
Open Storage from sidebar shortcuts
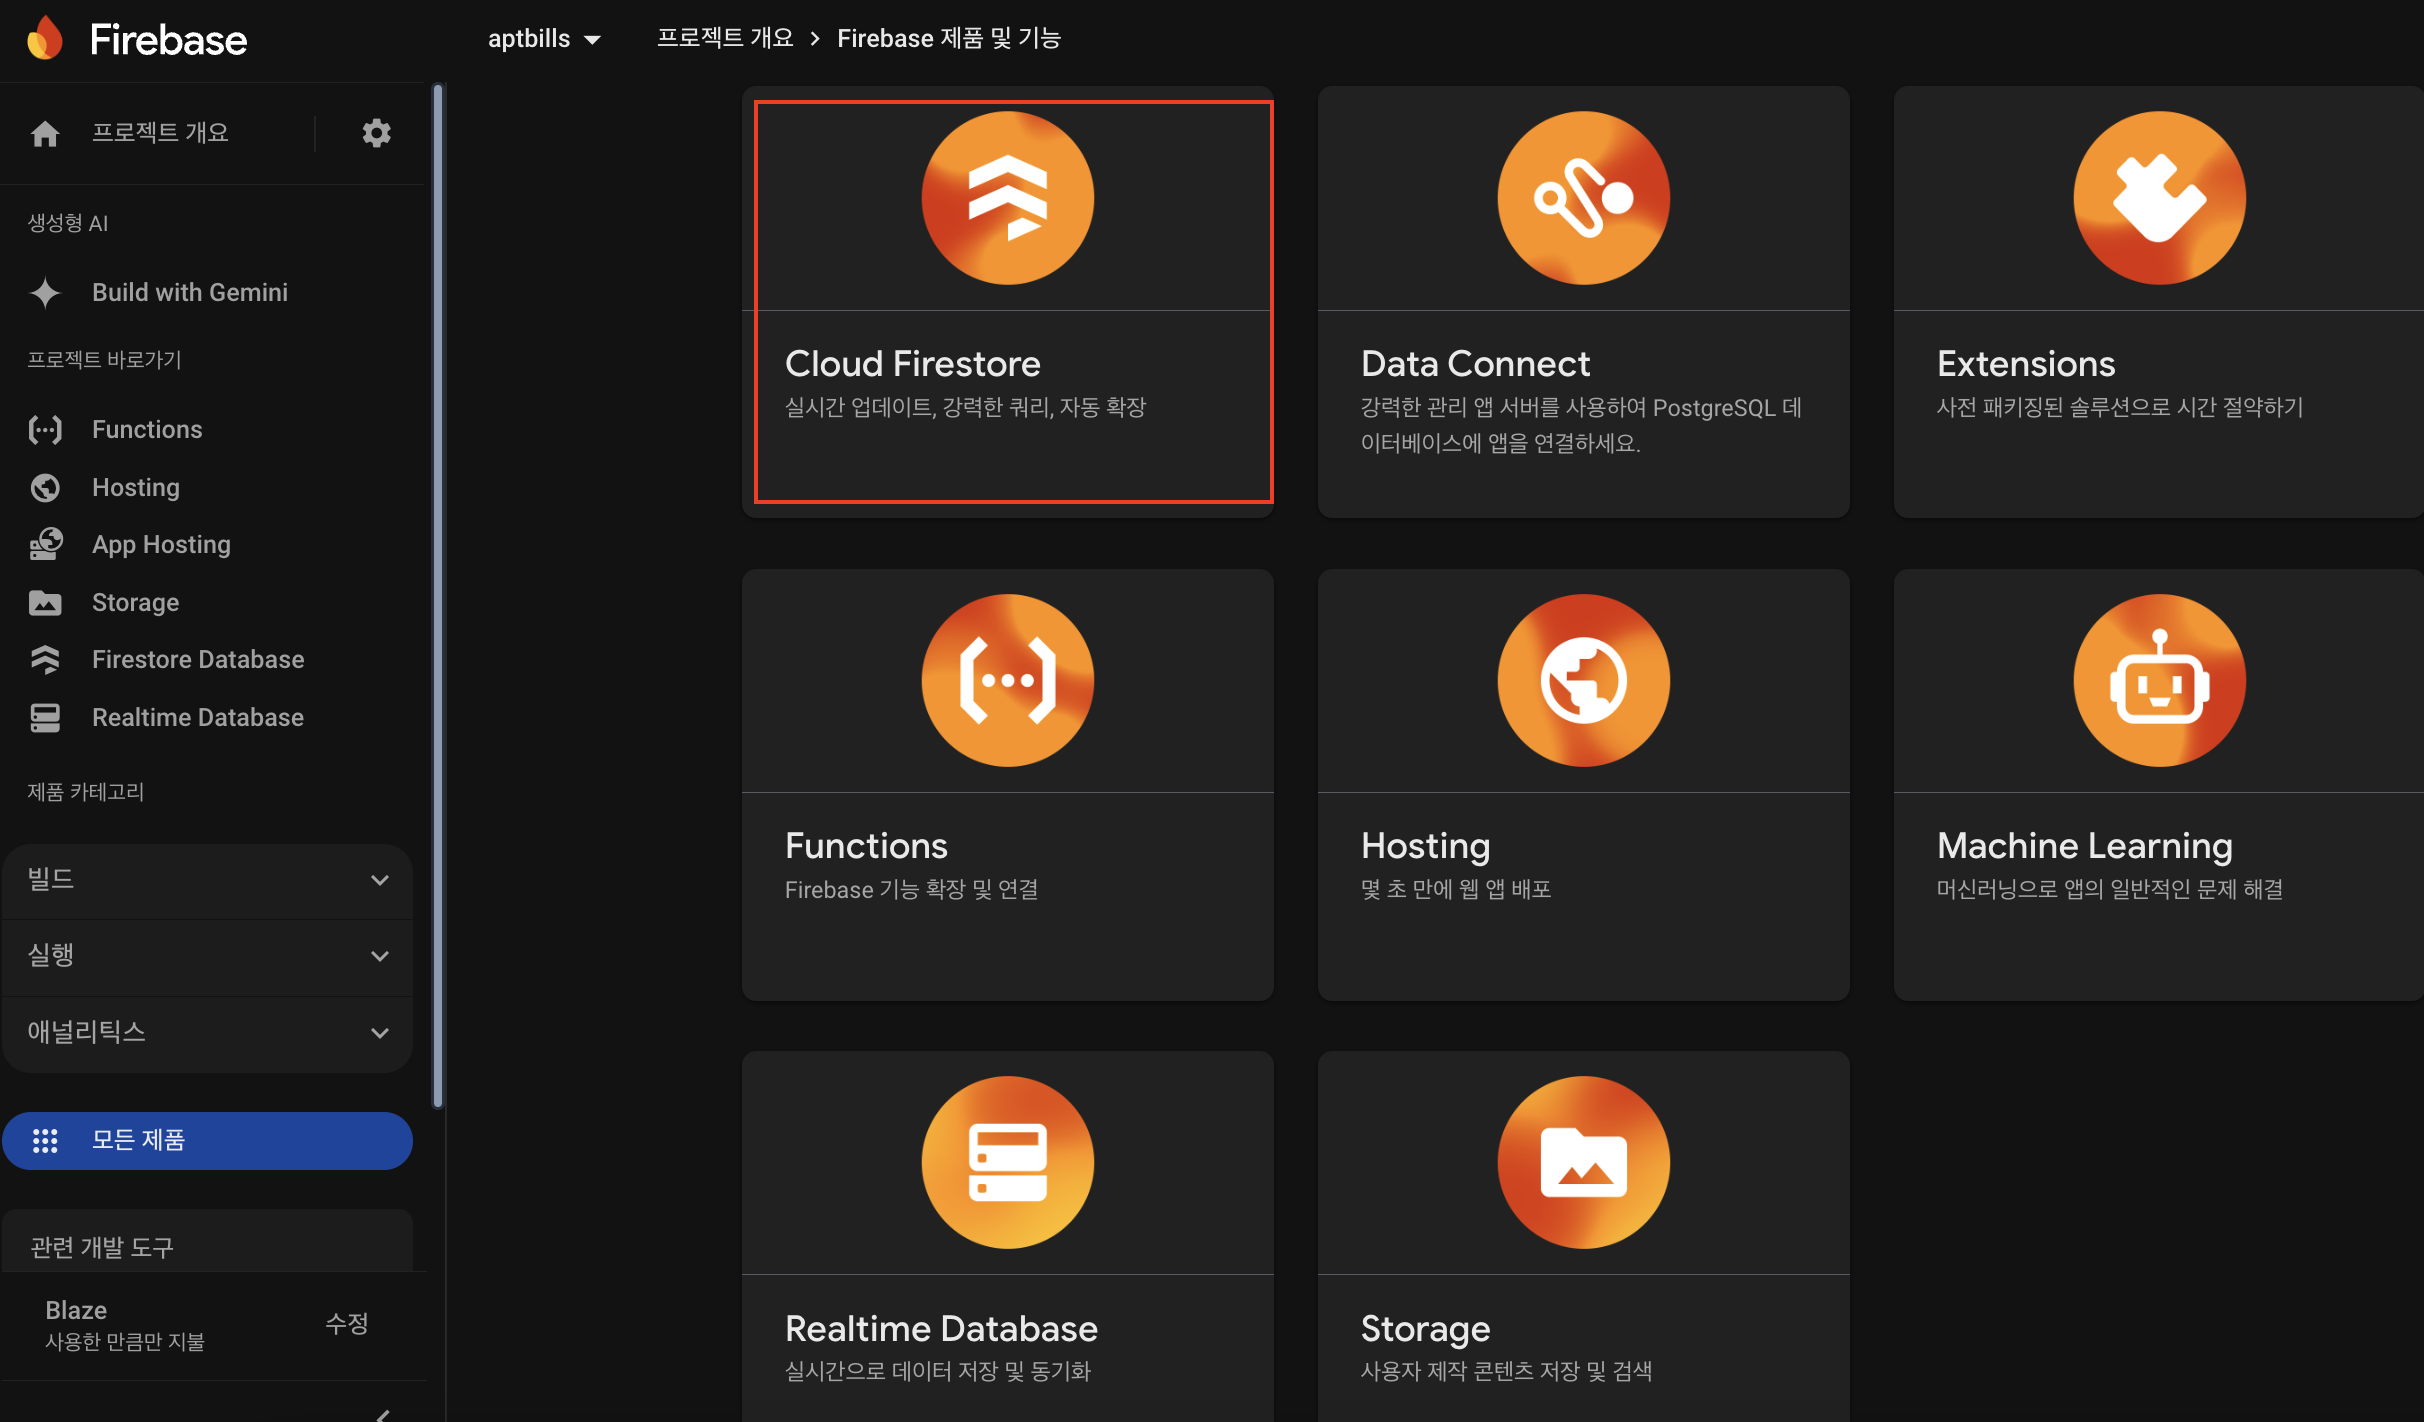tap(136, 603)
